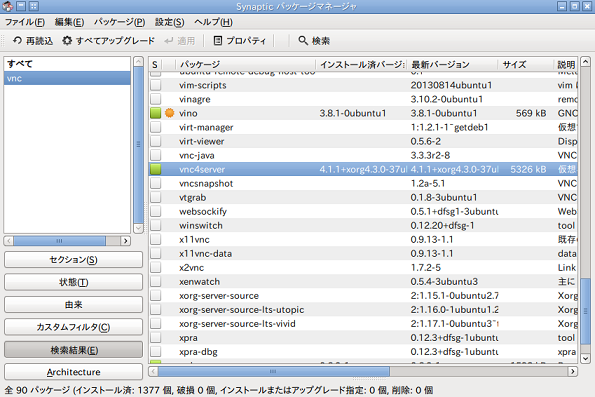
Task: Click the Search (検索) magnifier icon
Action: (303, 40)
